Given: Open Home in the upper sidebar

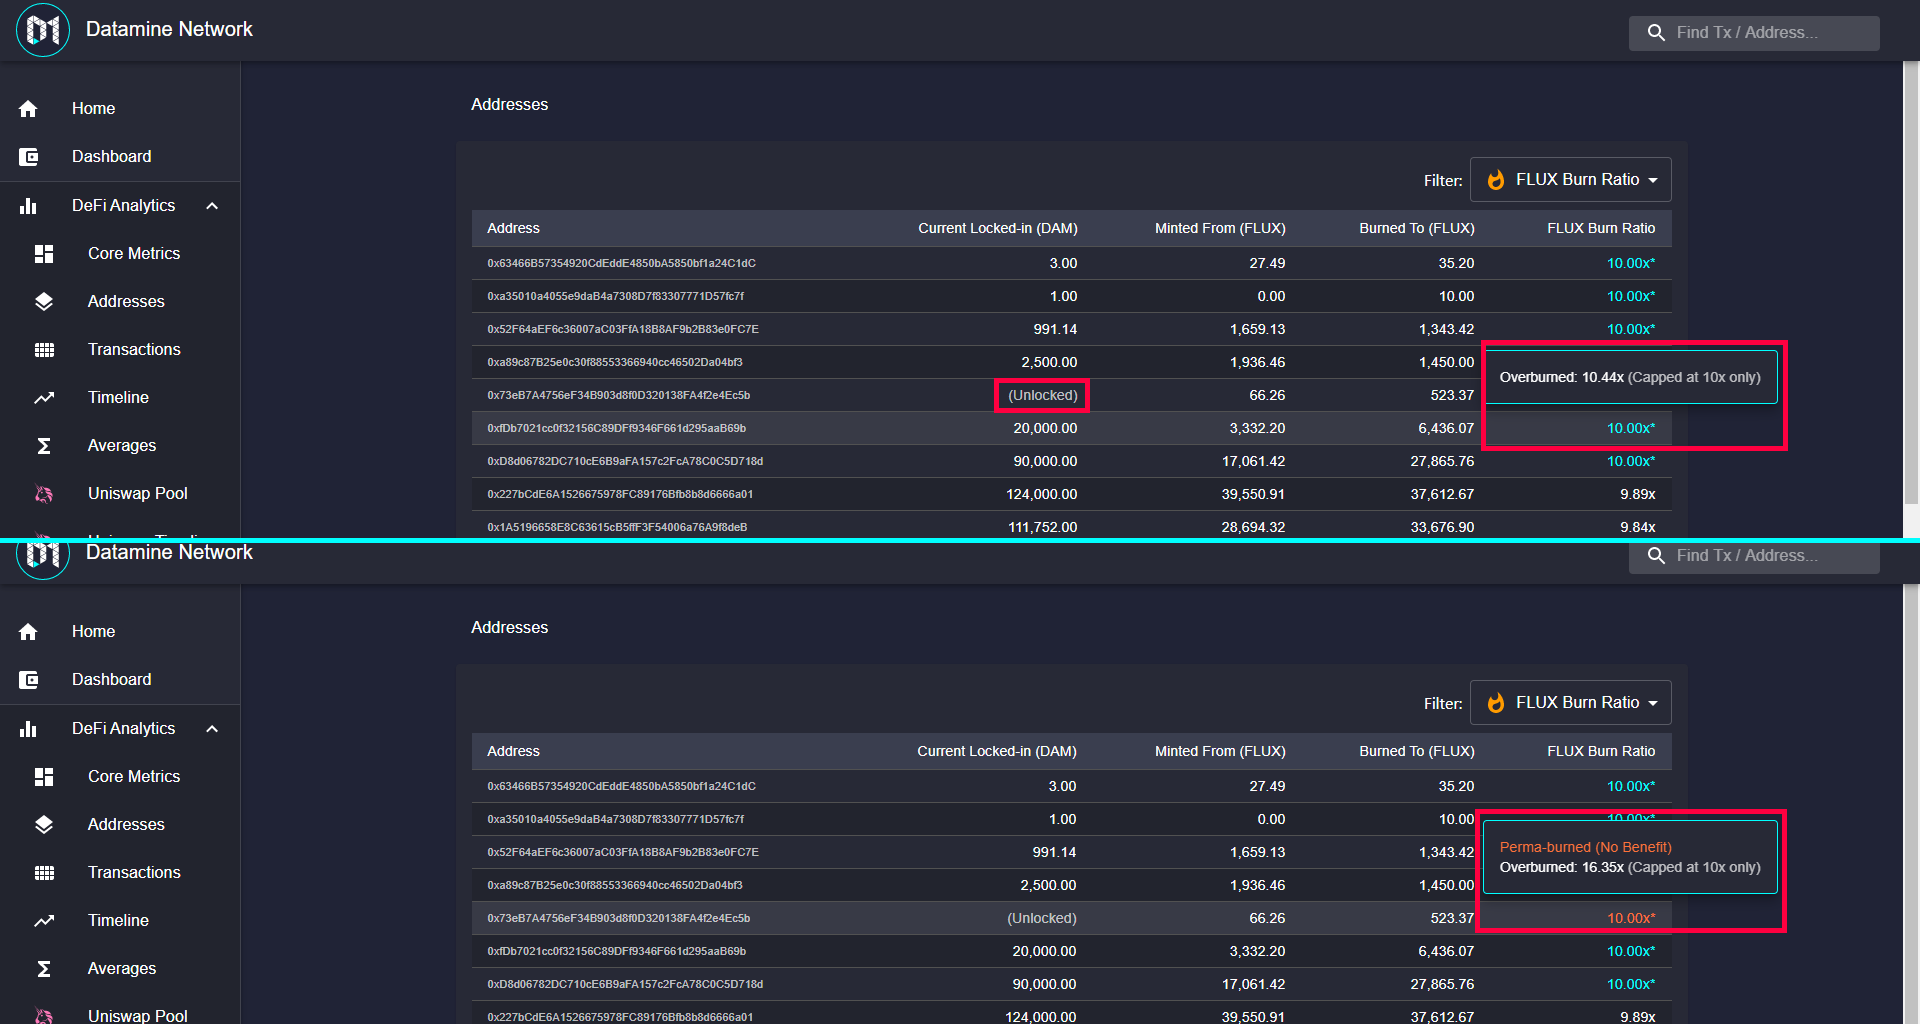Looking at the screenshot, I should click(120, 109).
